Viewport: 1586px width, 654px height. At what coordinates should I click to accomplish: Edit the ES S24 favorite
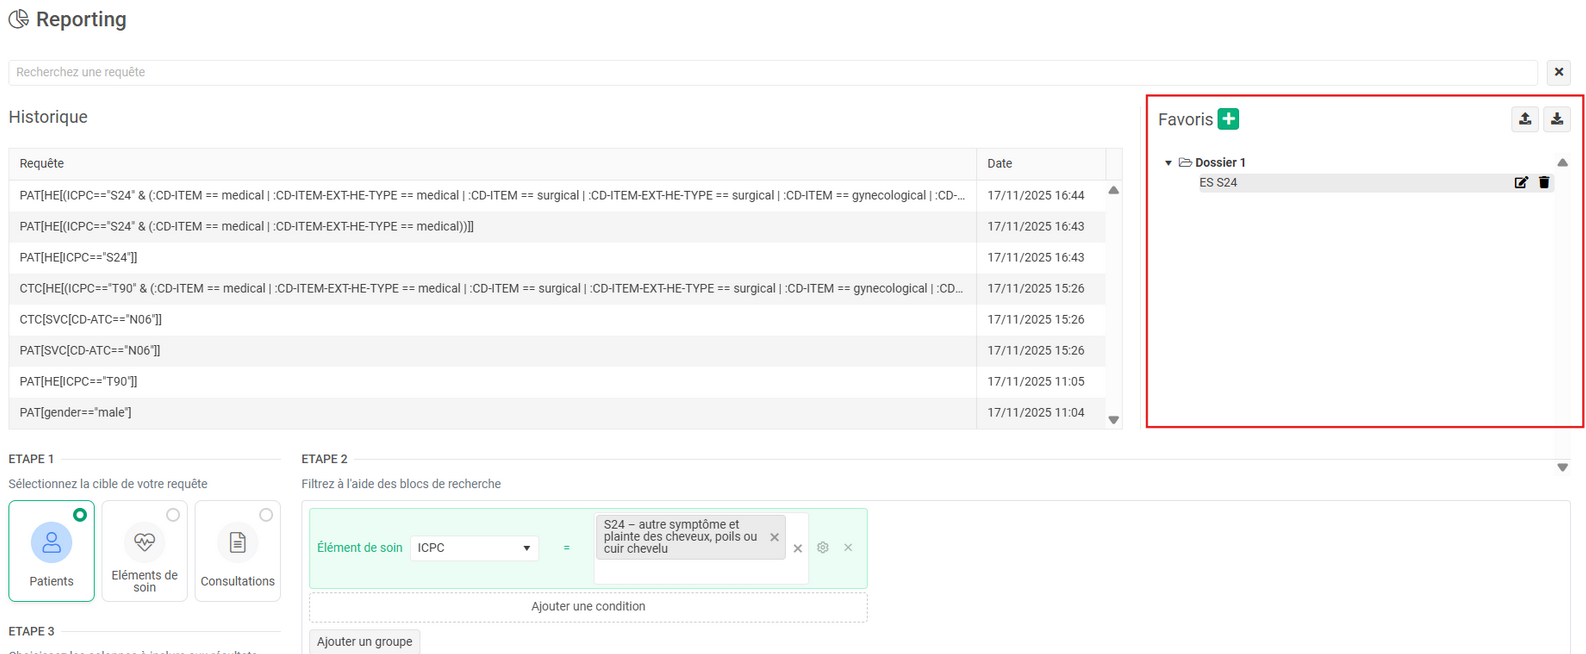pyautogui.click(x=1521, y=183)
